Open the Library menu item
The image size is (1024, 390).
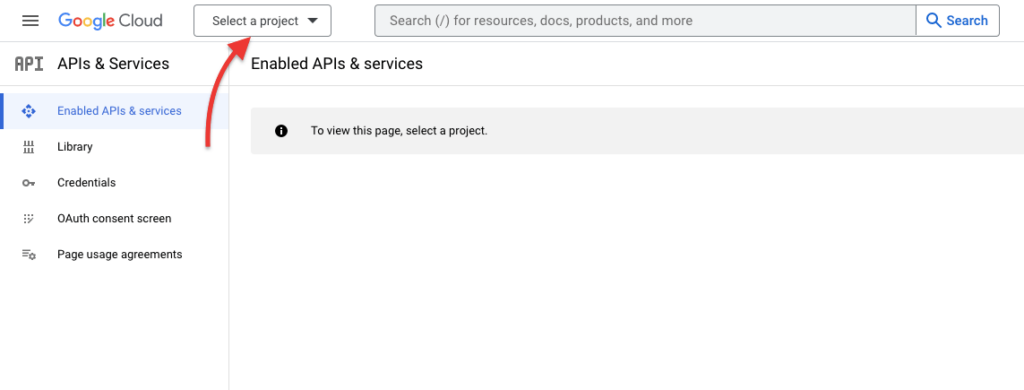point(115,147)
